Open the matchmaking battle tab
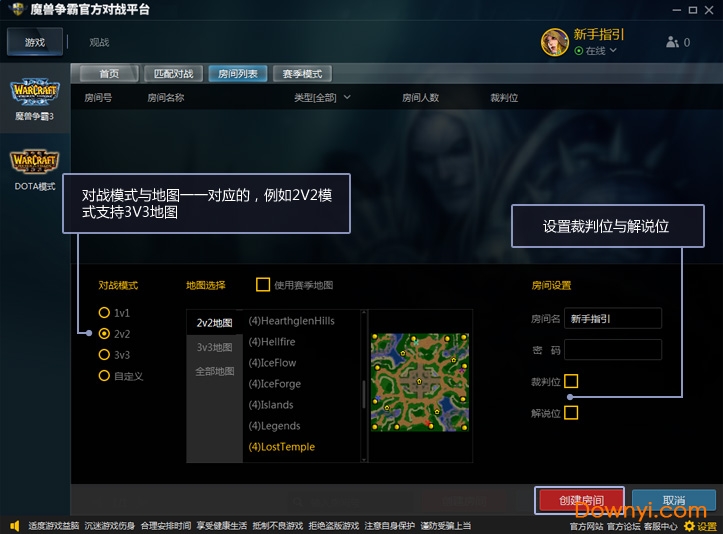The width and height of the screenshot is (723, 534). (173, 74)
